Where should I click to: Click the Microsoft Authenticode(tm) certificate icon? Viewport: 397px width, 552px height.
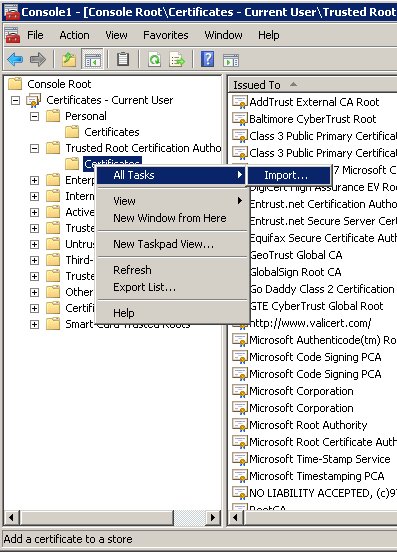point(240,340)
